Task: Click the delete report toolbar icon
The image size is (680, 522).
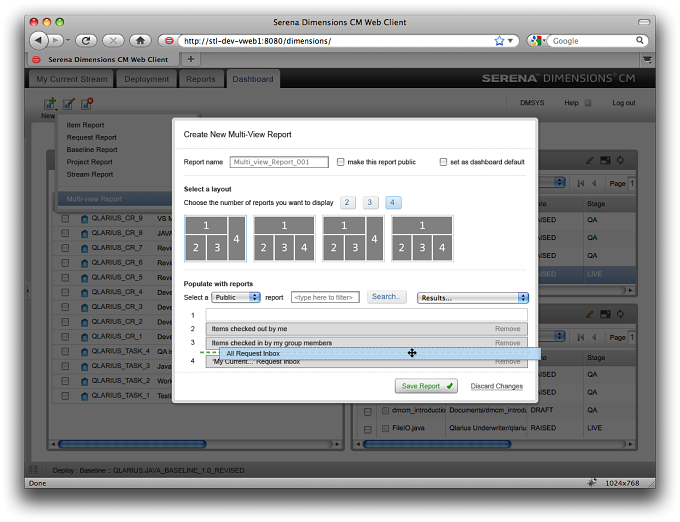Action: point(87,104)
